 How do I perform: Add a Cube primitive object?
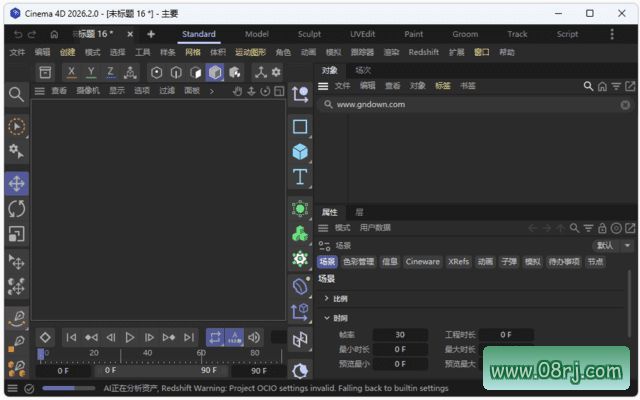click(300, 152)
